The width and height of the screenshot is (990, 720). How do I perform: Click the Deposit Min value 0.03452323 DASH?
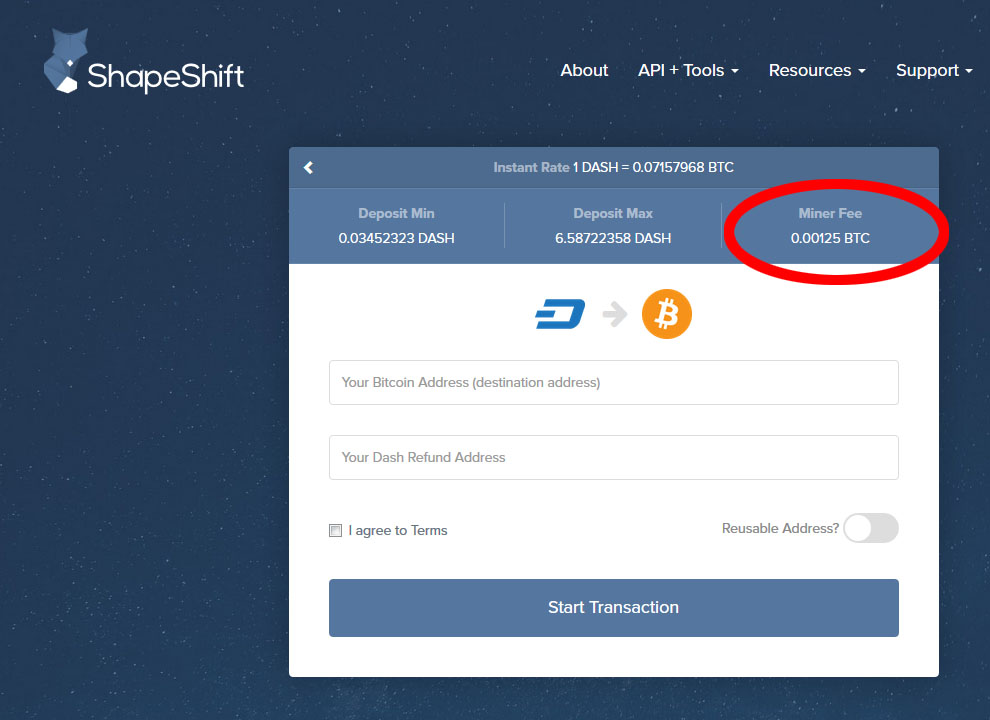click(x=397, y=238)
